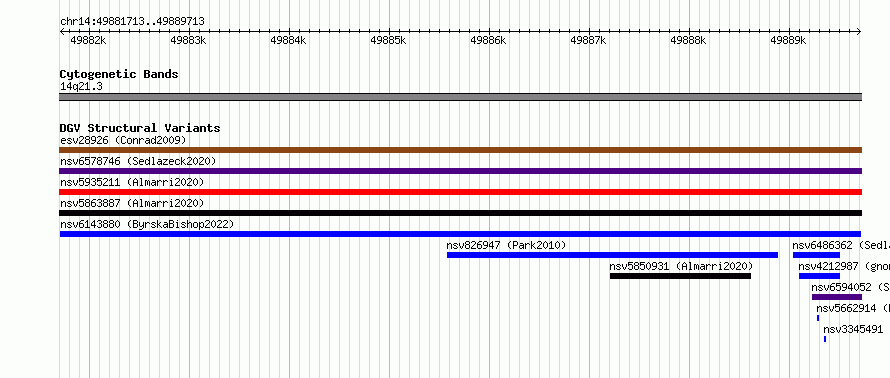Click the 49884k ruler tick label
This screenshot has width=890, height=378.
click(x=288, y=40)
